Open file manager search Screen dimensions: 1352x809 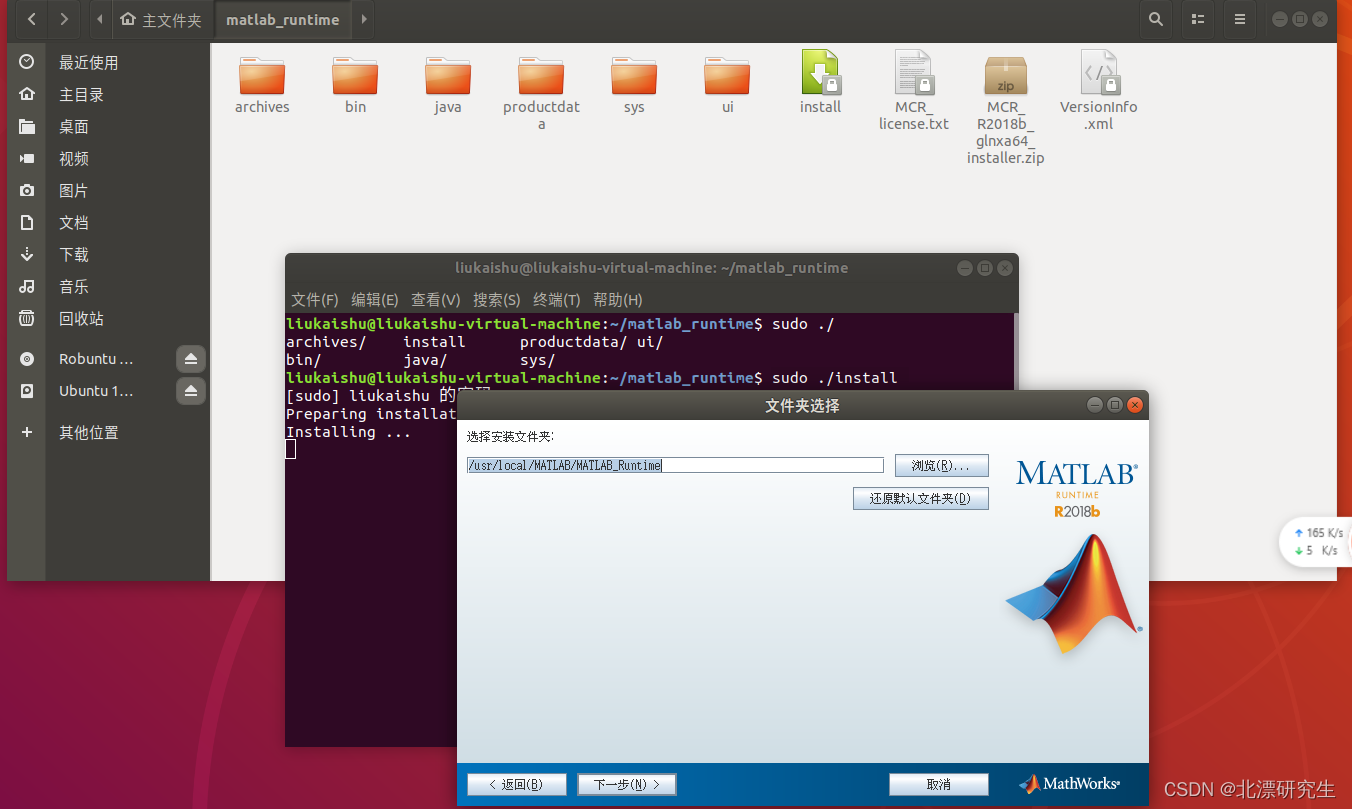(x=1156, y=19)
